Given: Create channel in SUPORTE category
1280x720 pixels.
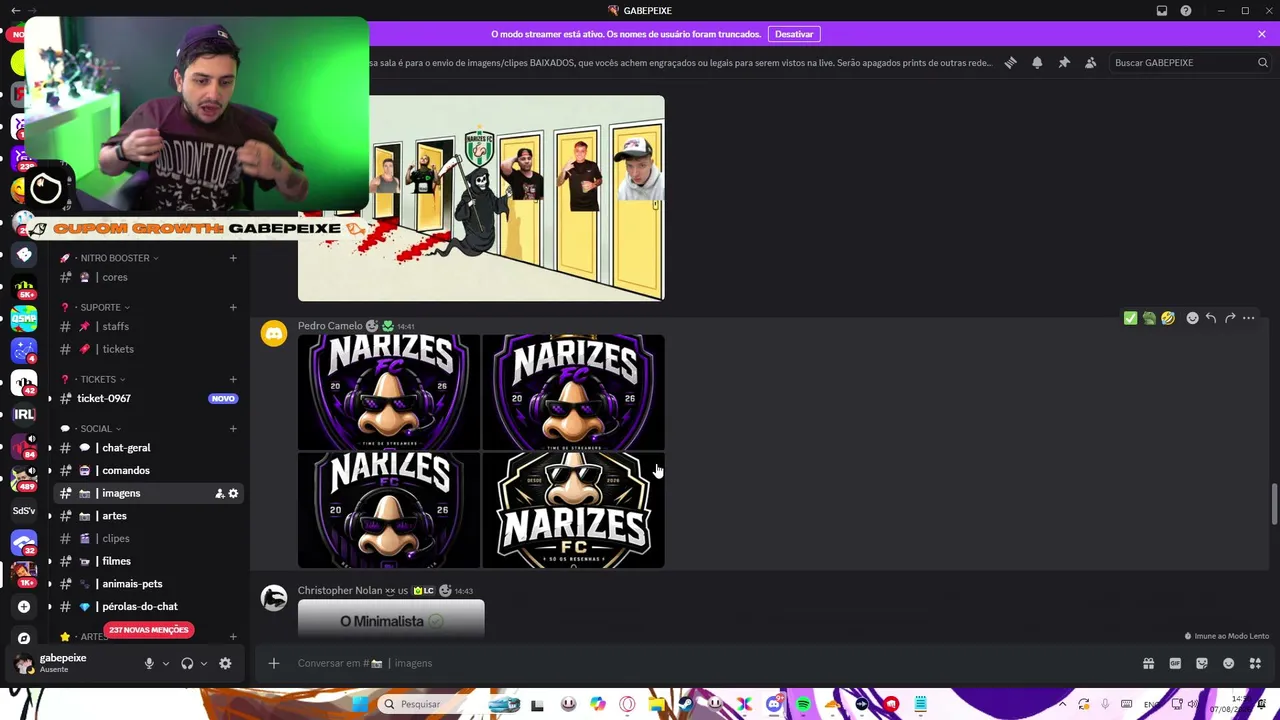Looking at the screenshot, I should (x=233, y=307).
